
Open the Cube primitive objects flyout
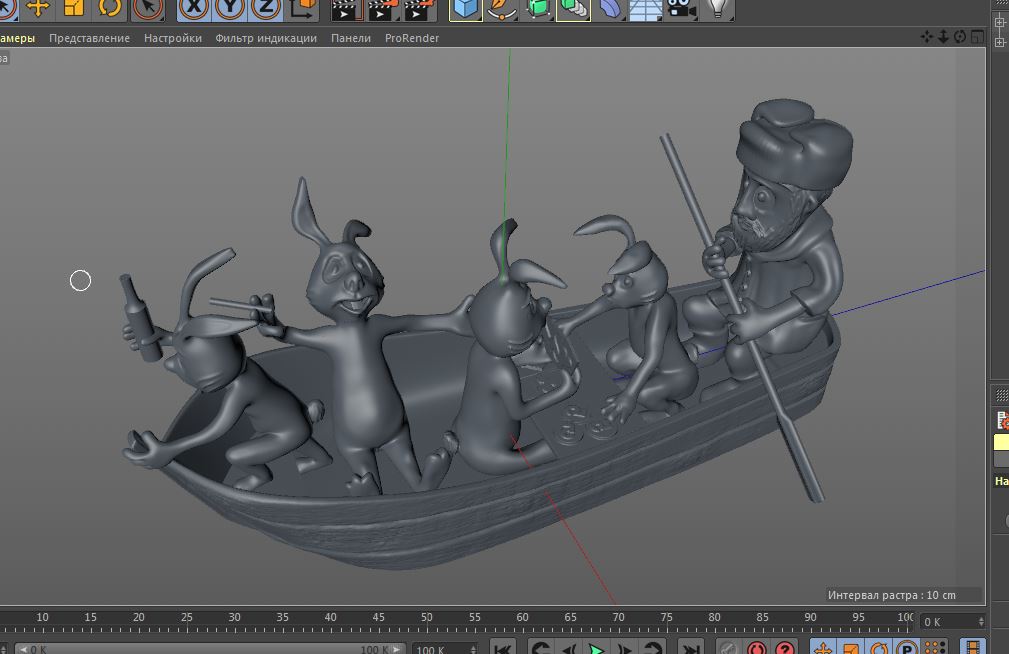click(x=465, y=8)
